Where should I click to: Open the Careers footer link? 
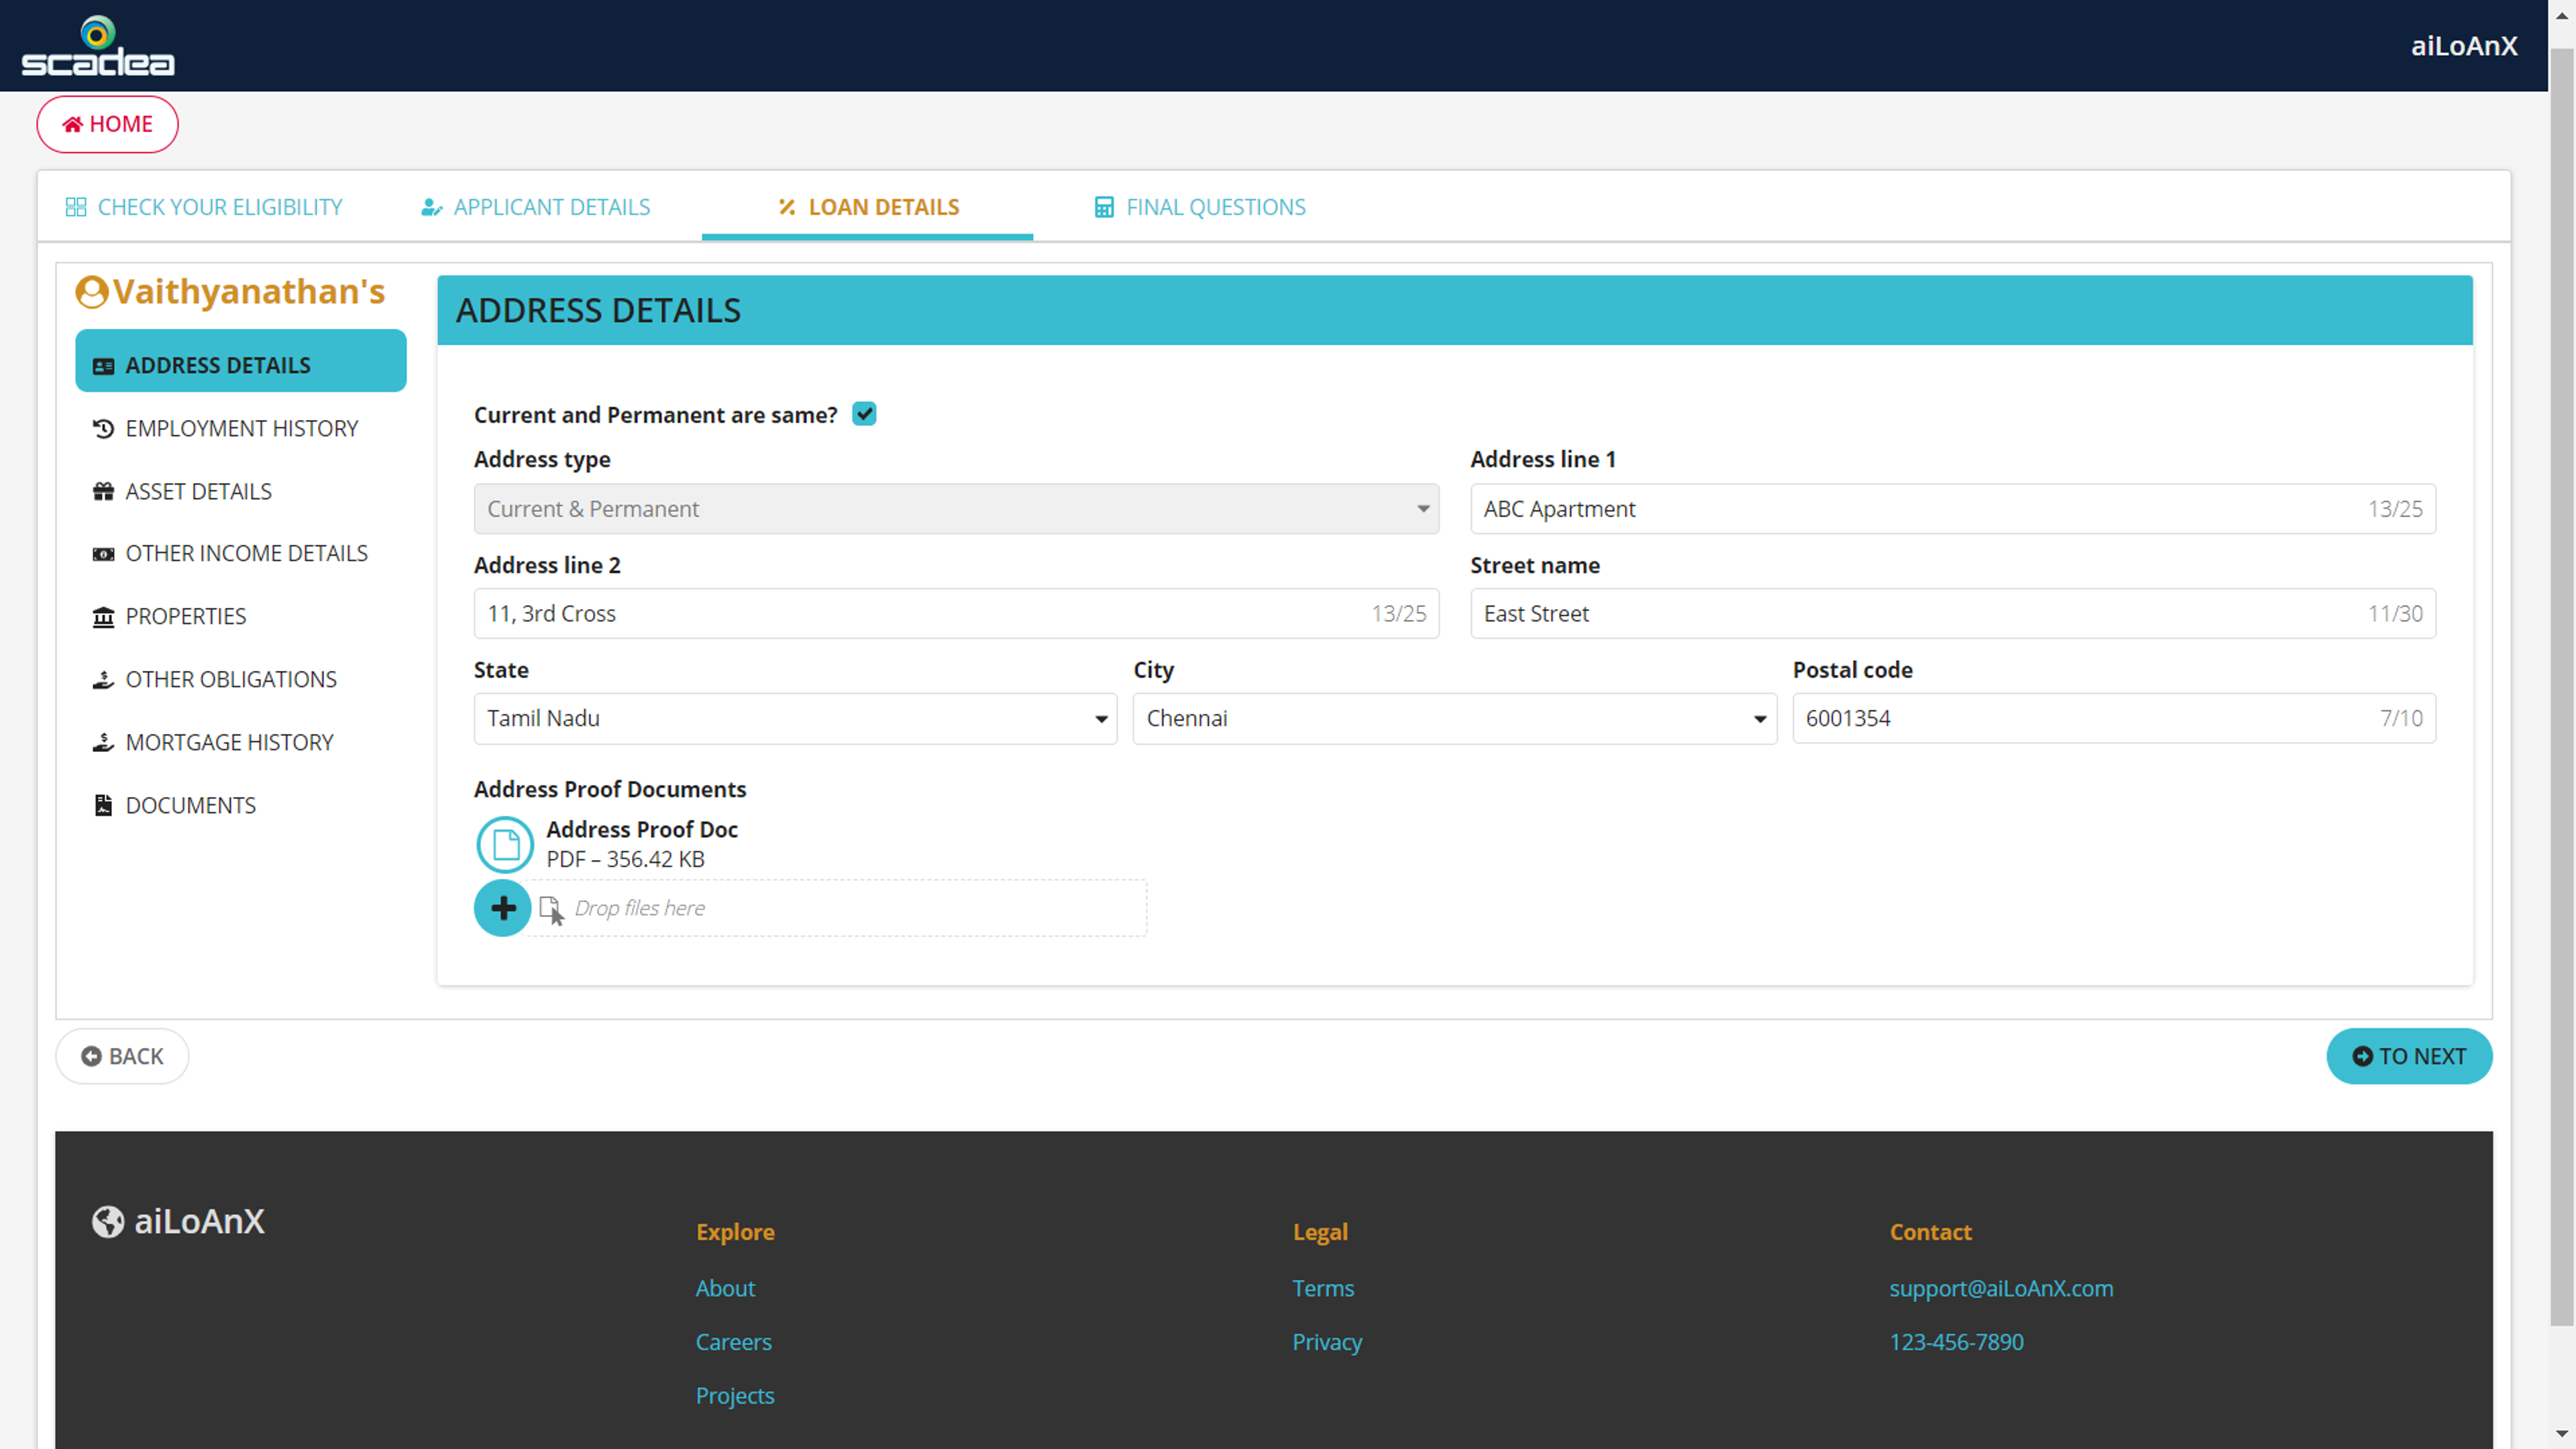733,1342
